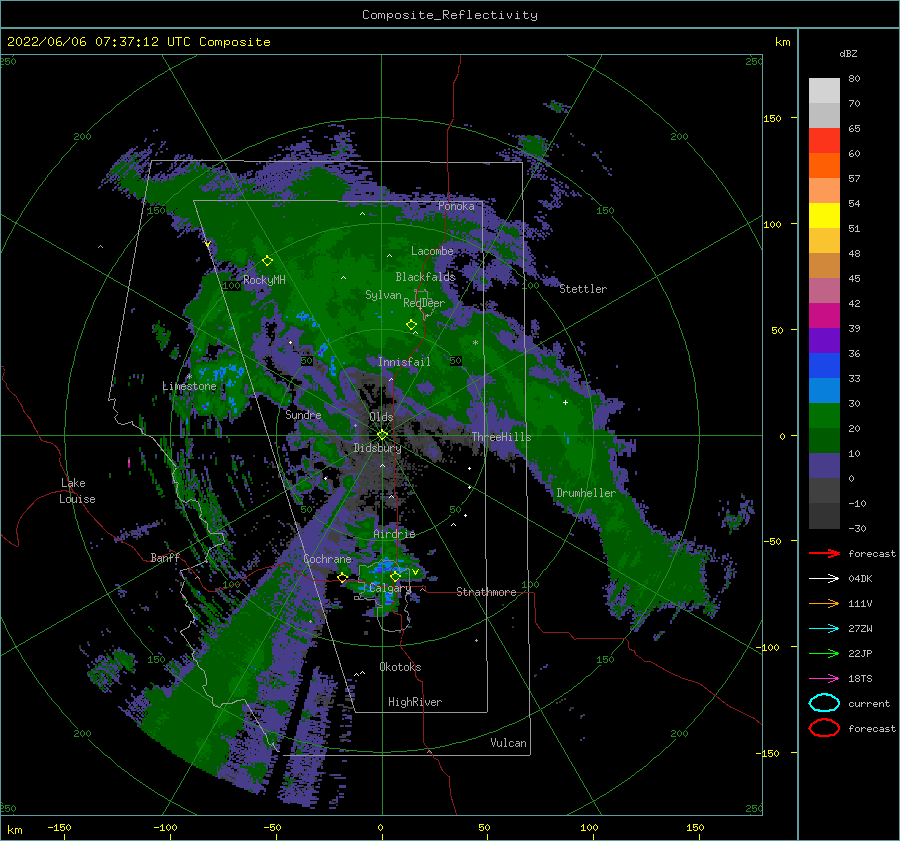Click the Composite_Reflectivity title
The image size is (900, 841).
point(450,15)
